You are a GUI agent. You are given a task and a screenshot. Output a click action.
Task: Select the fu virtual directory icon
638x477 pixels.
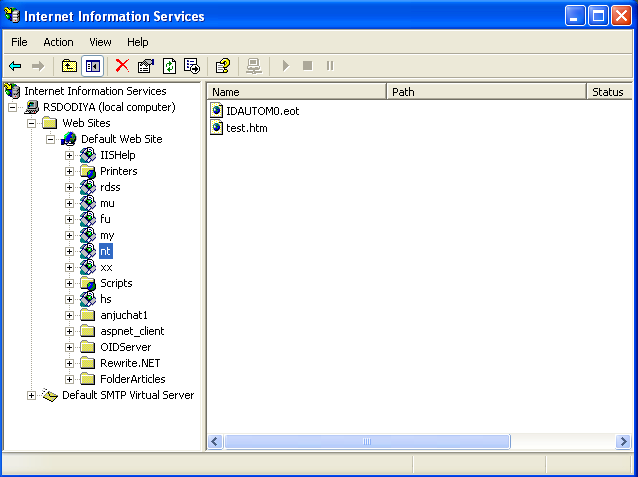(88, 219)
